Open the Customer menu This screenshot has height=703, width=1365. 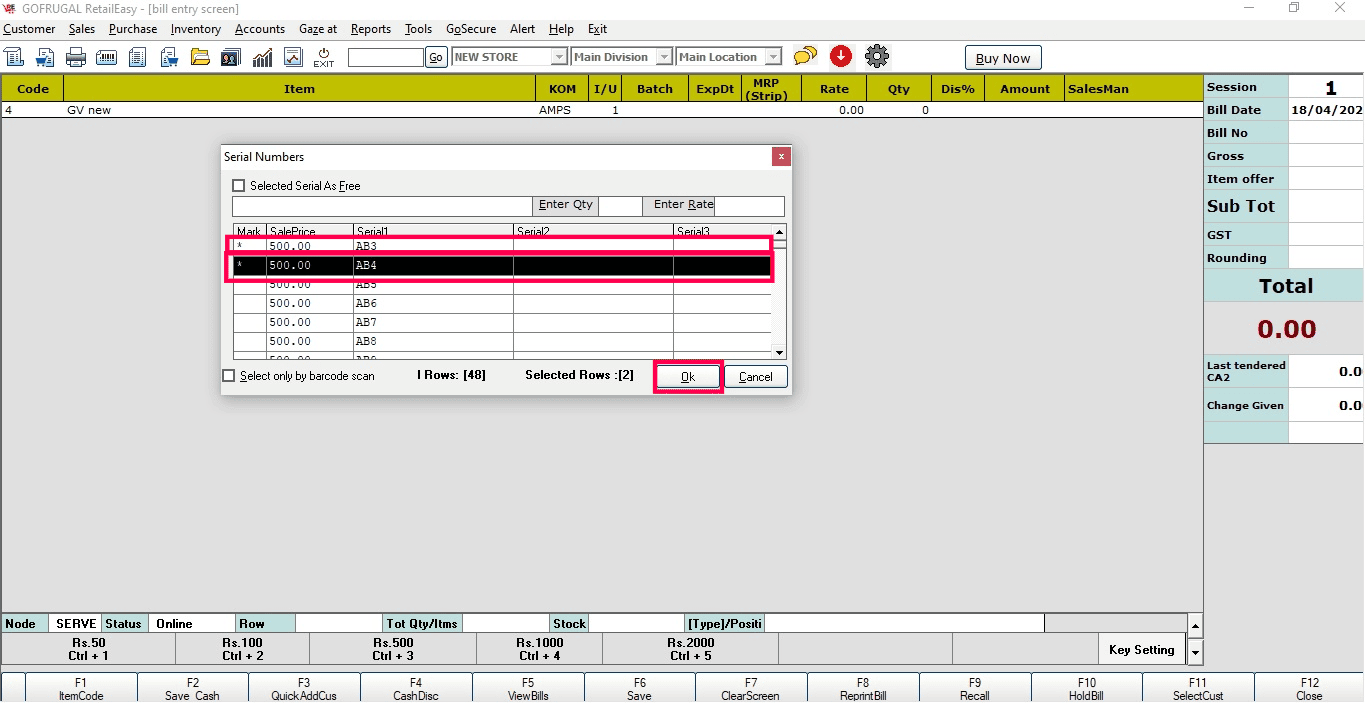point(29,29)
